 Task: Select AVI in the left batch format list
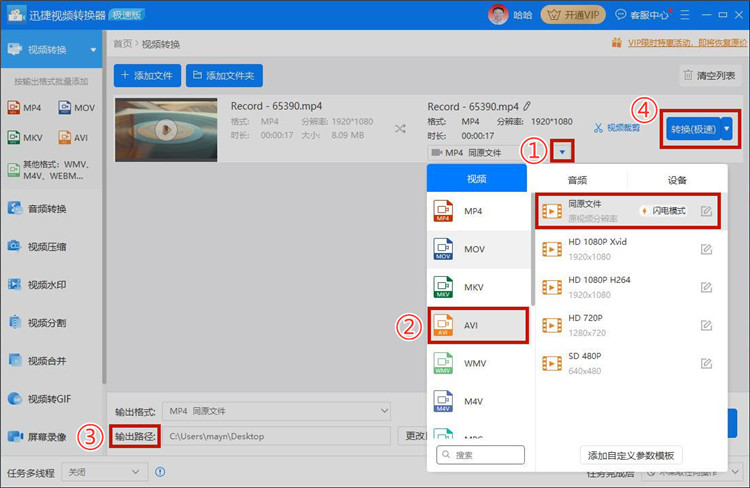coord(73,138)
